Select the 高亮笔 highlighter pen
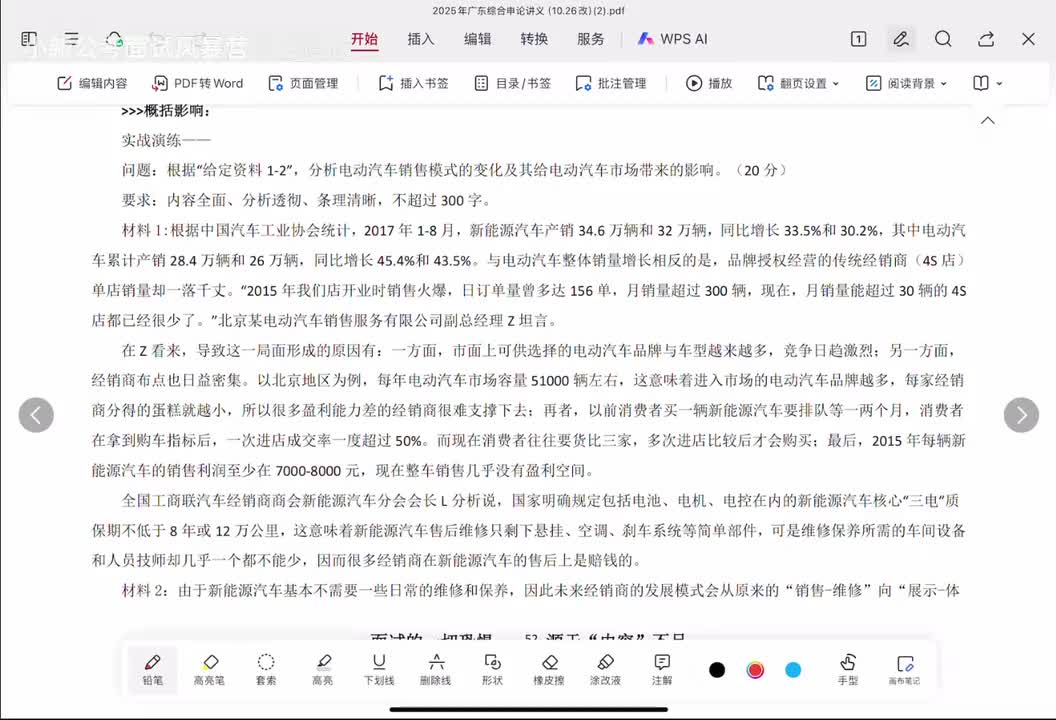This screenshot has width=1056, height=720. 209,669
